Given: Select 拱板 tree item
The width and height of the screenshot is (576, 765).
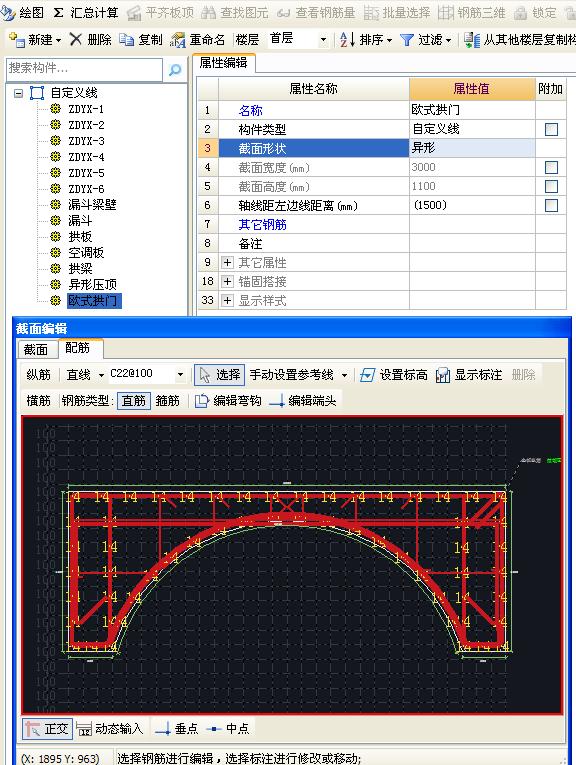Looking at the screenshot, I should pyautogui.click(x=80, y=237).
